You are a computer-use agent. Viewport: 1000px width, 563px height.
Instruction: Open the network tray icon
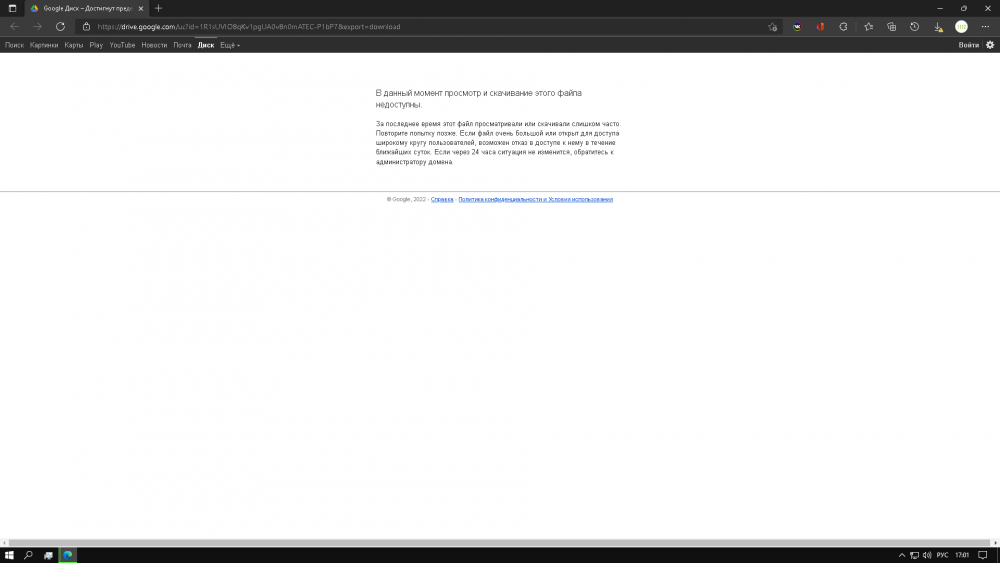point(915,555)
